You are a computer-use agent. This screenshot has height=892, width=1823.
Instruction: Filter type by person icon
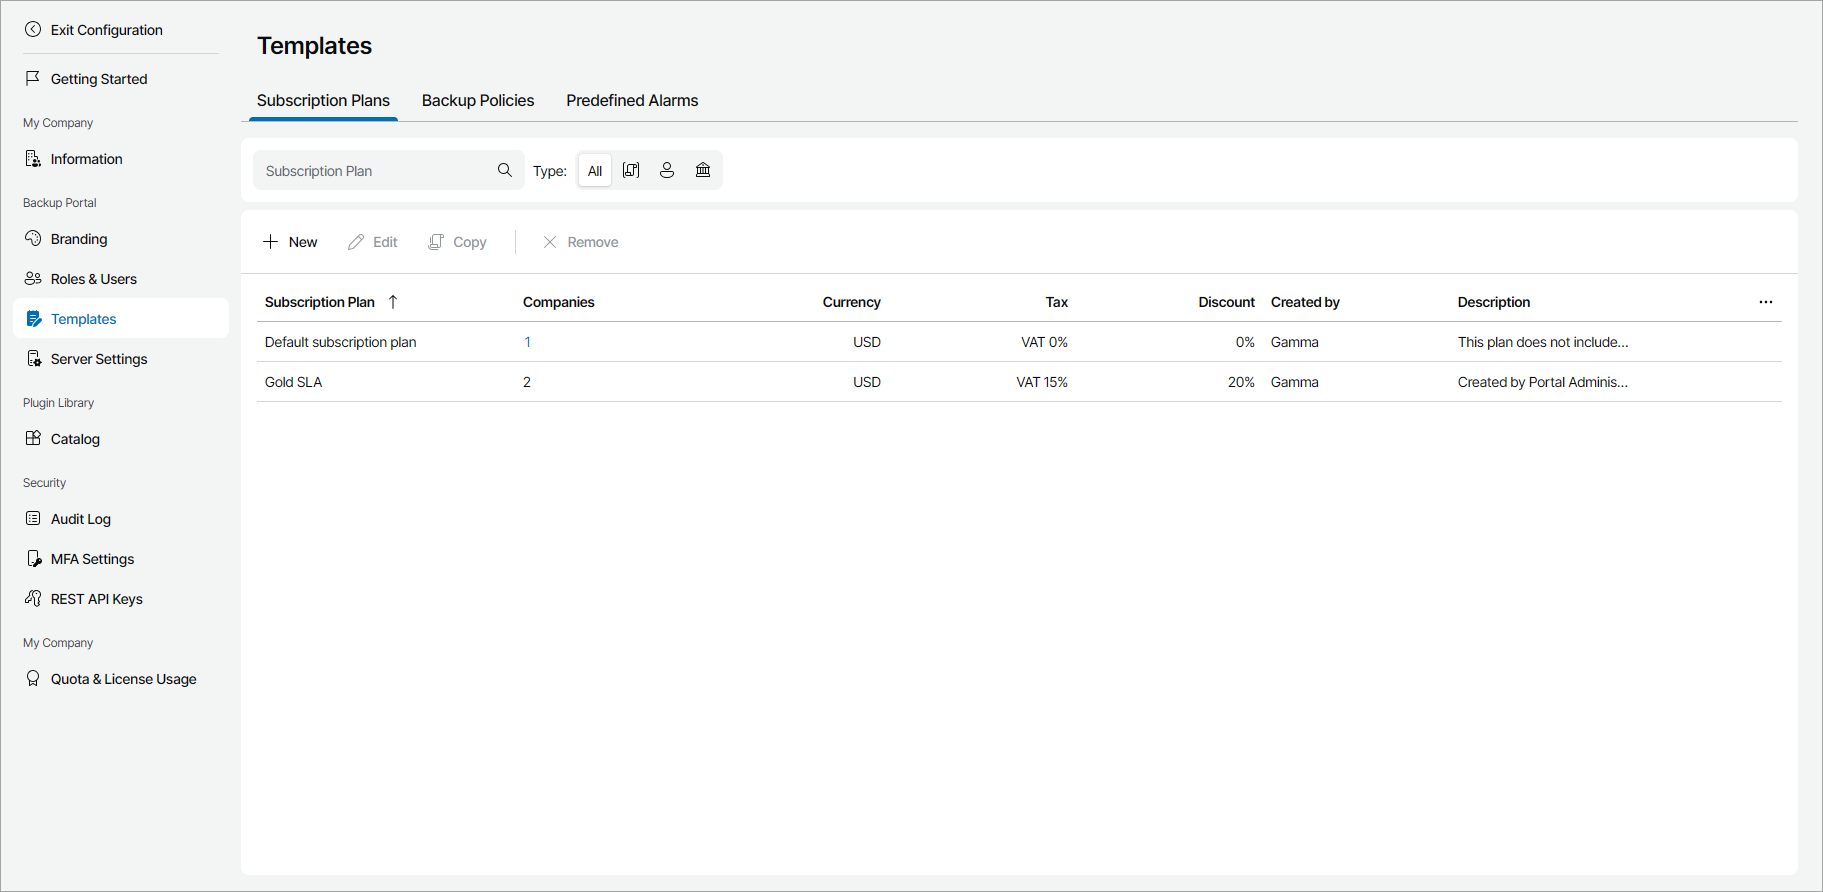[x=667, y=170]
